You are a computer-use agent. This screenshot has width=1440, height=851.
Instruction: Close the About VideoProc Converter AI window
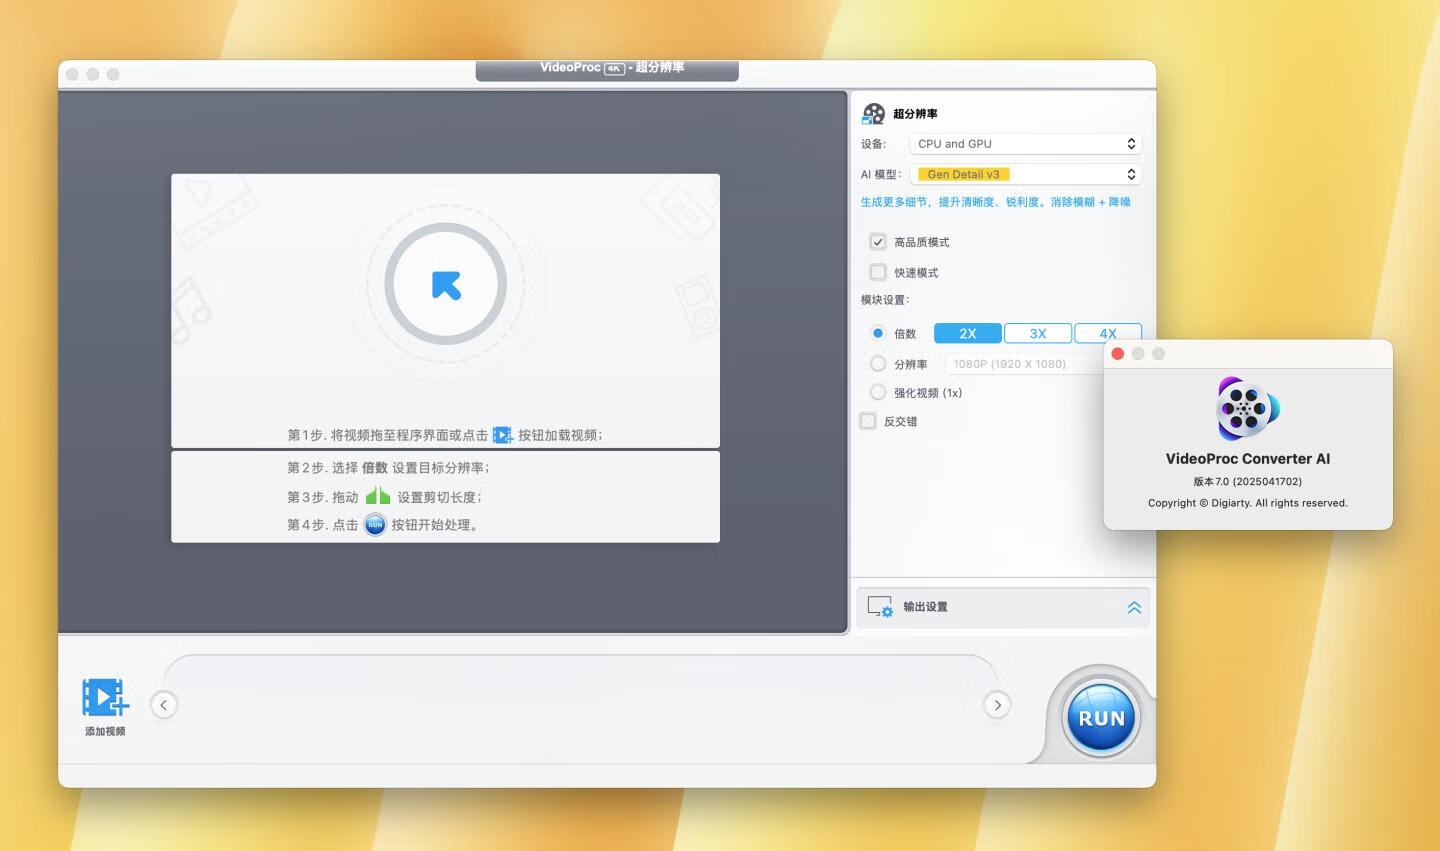click(1118, 354)
